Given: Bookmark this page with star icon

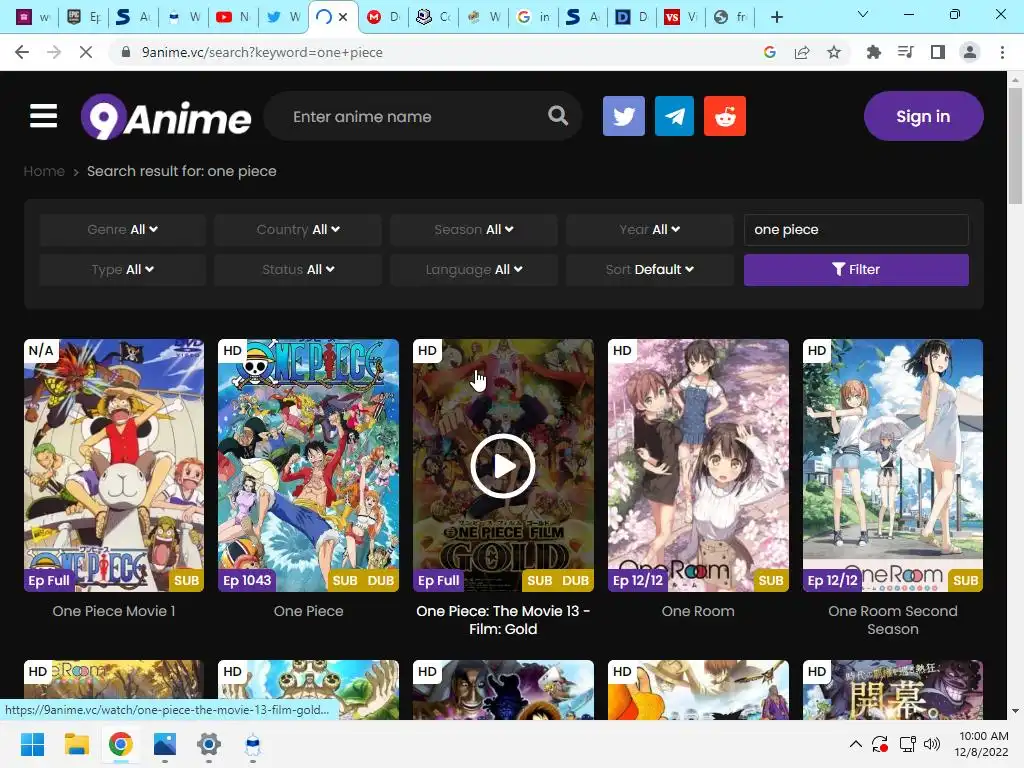Looking at the screenshot, I should [834, 52].
